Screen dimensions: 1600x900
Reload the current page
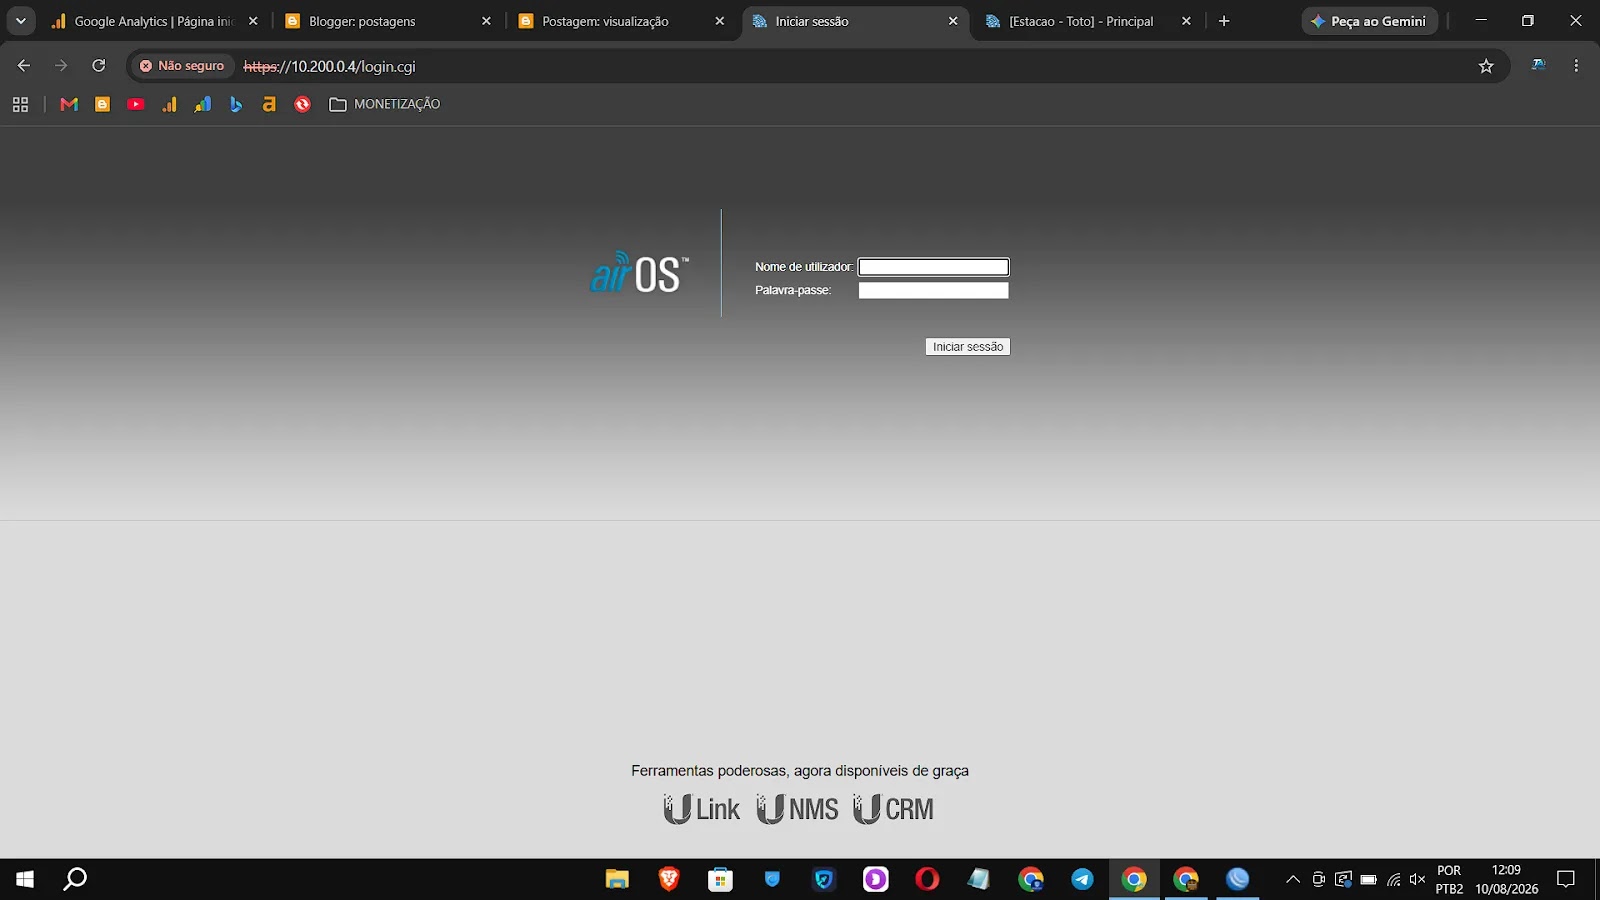99,66
